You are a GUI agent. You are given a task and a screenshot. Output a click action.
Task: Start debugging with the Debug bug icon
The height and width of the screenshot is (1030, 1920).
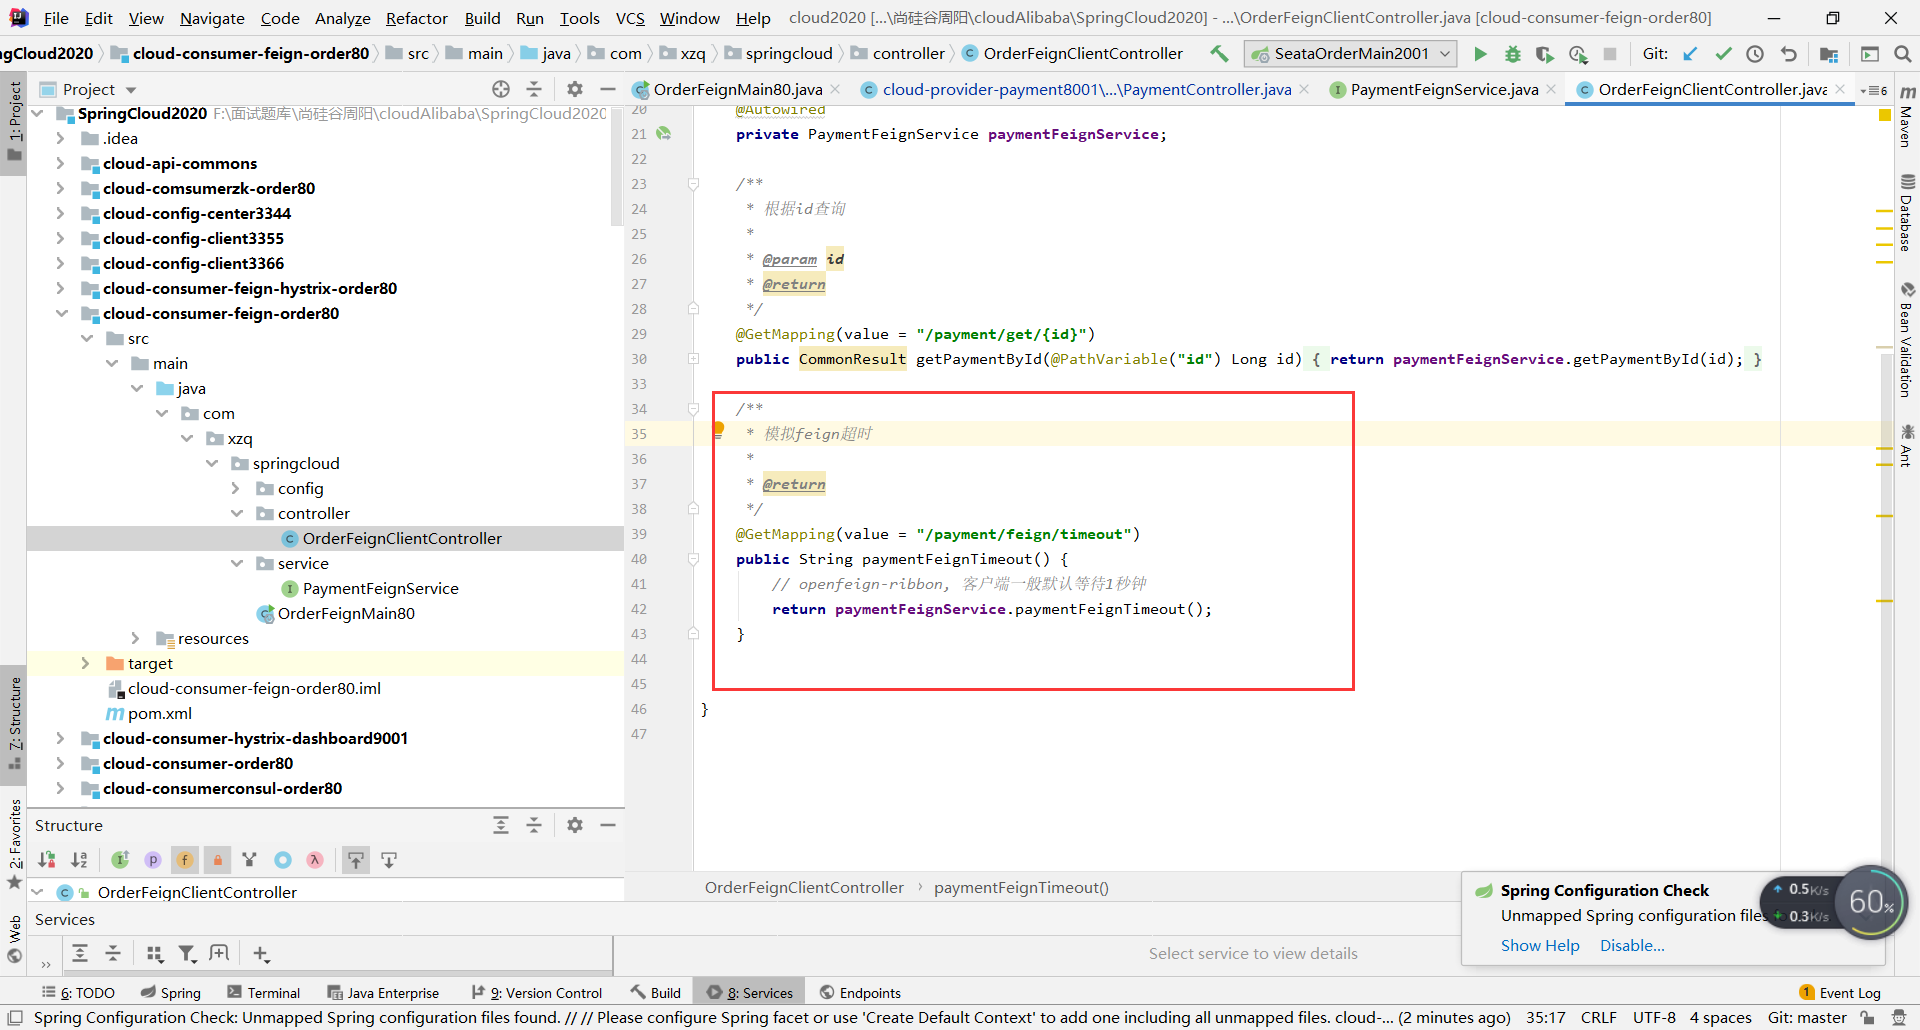(1513, 54)
